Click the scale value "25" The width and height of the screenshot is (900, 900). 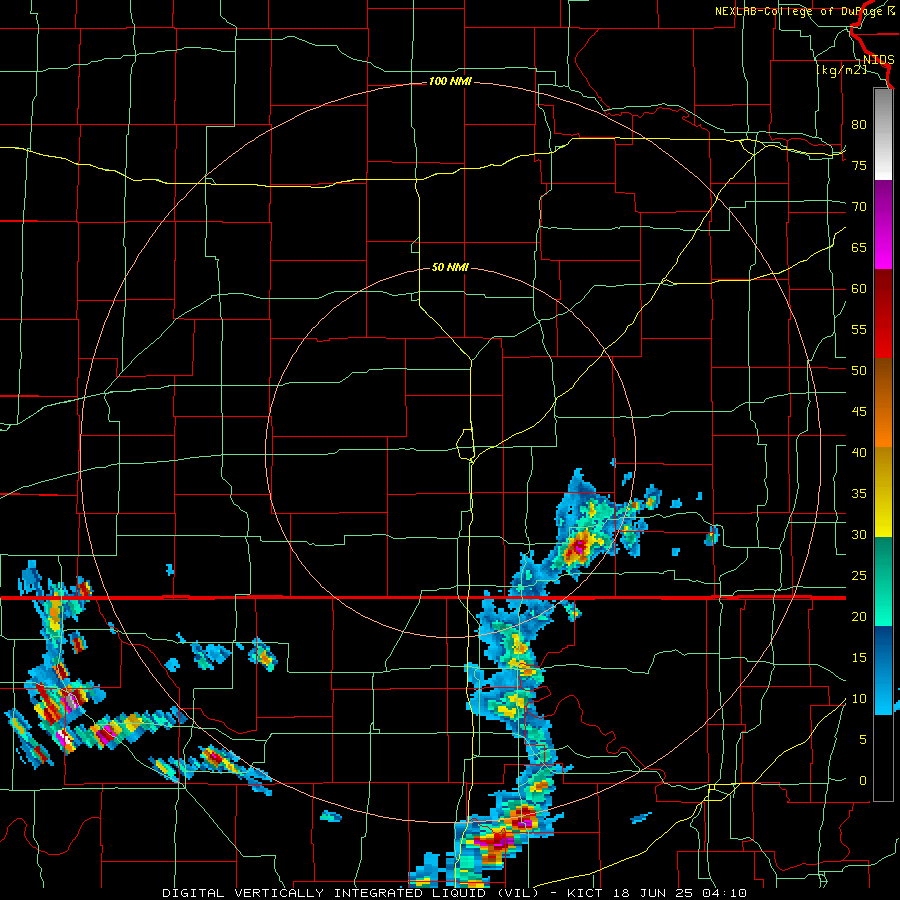coord(859,576)
